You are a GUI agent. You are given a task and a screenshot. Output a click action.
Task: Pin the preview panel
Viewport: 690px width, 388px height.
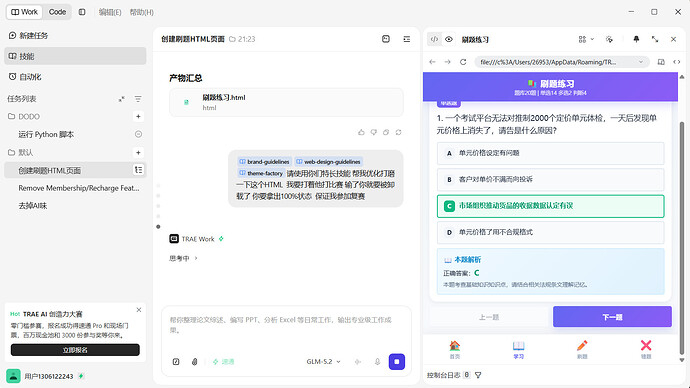pos(636,39)
